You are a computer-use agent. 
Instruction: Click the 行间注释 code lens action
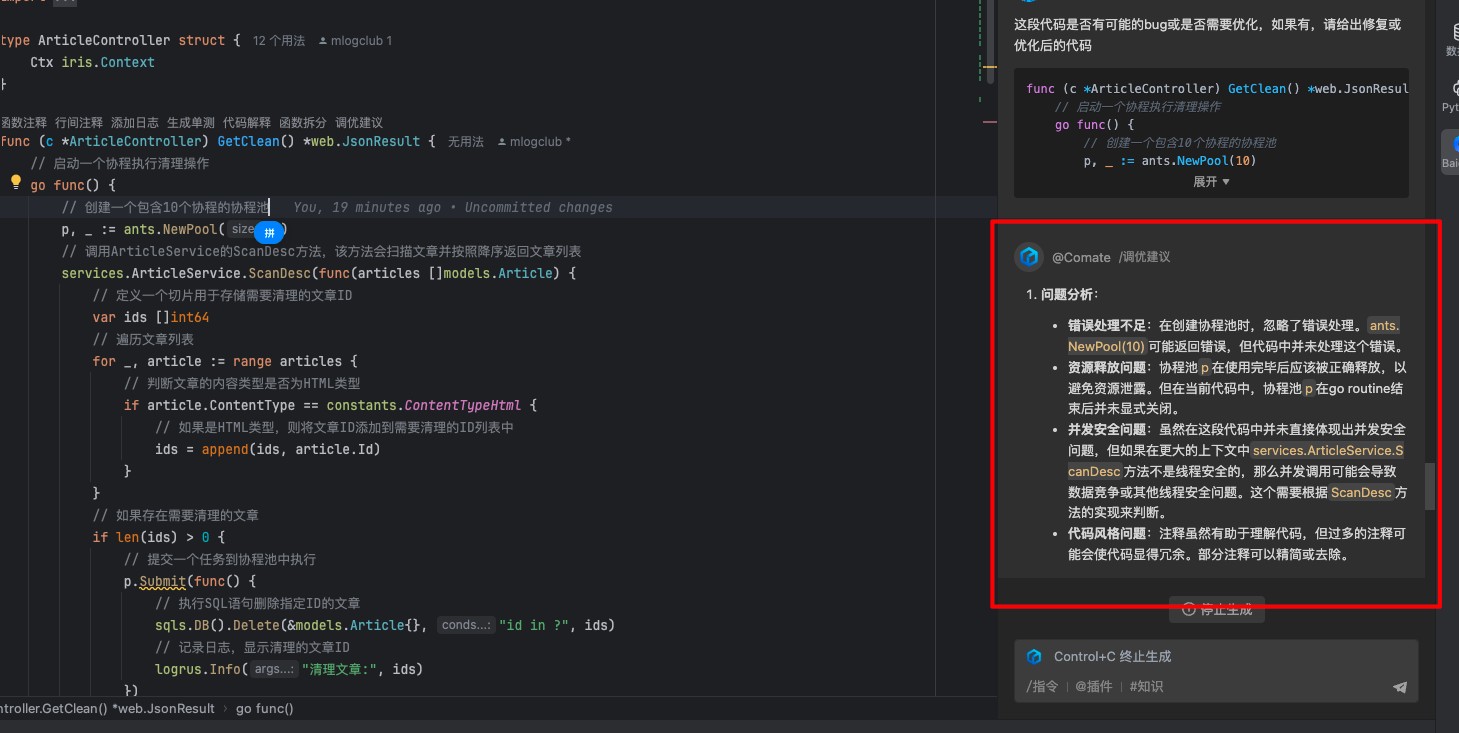coord(79,122)
